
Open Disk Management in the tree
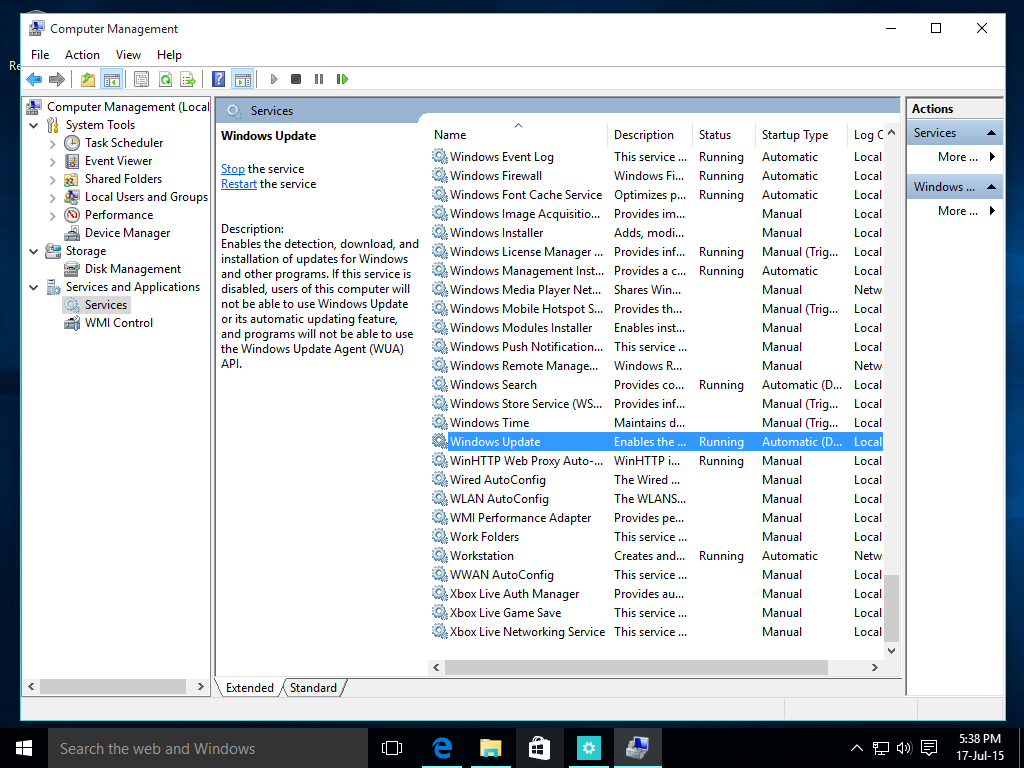point(133,269)
